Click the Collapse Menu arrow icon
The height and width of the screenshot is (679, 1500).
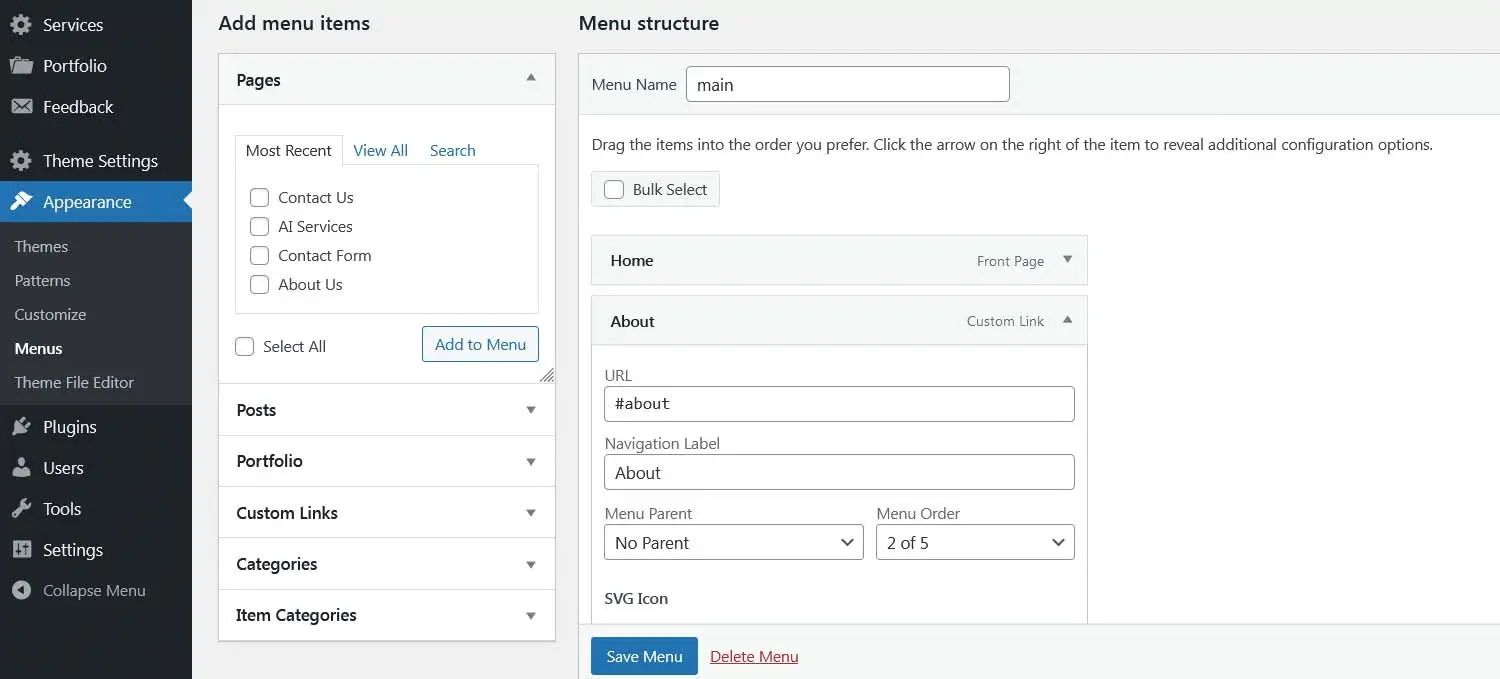[21, 591]
